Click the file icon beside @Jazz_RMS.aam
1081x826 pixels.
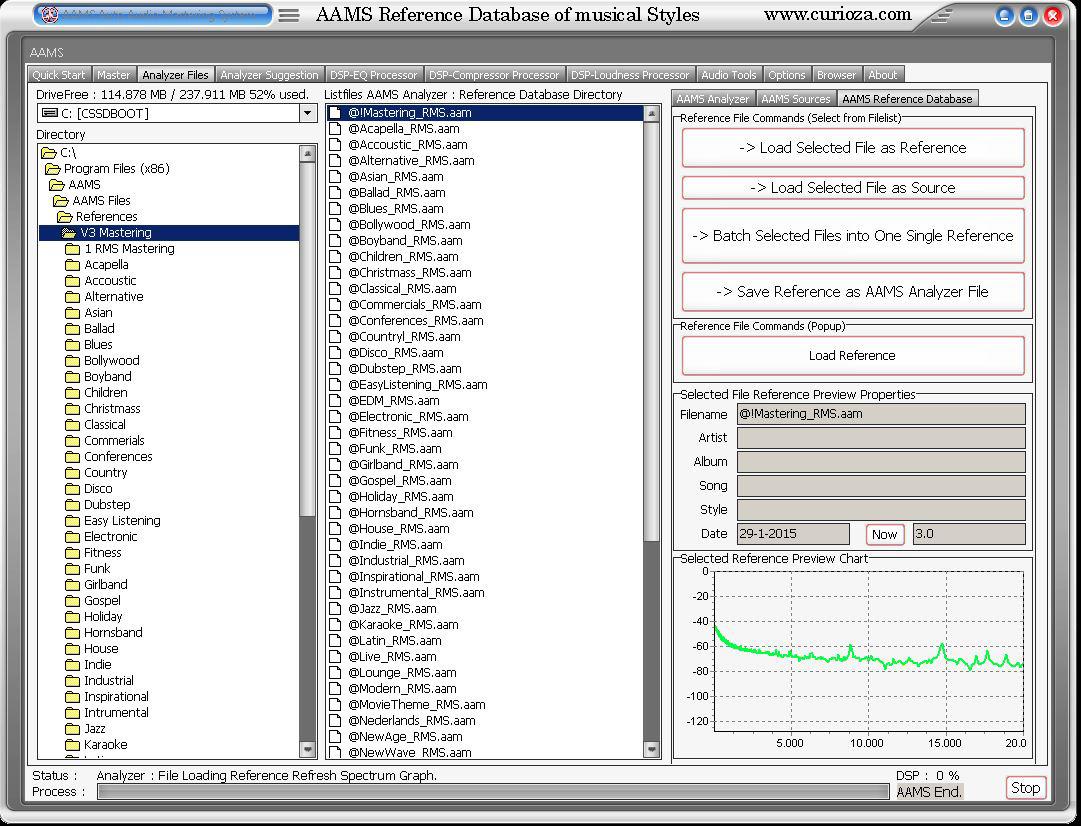click(335, 608)
